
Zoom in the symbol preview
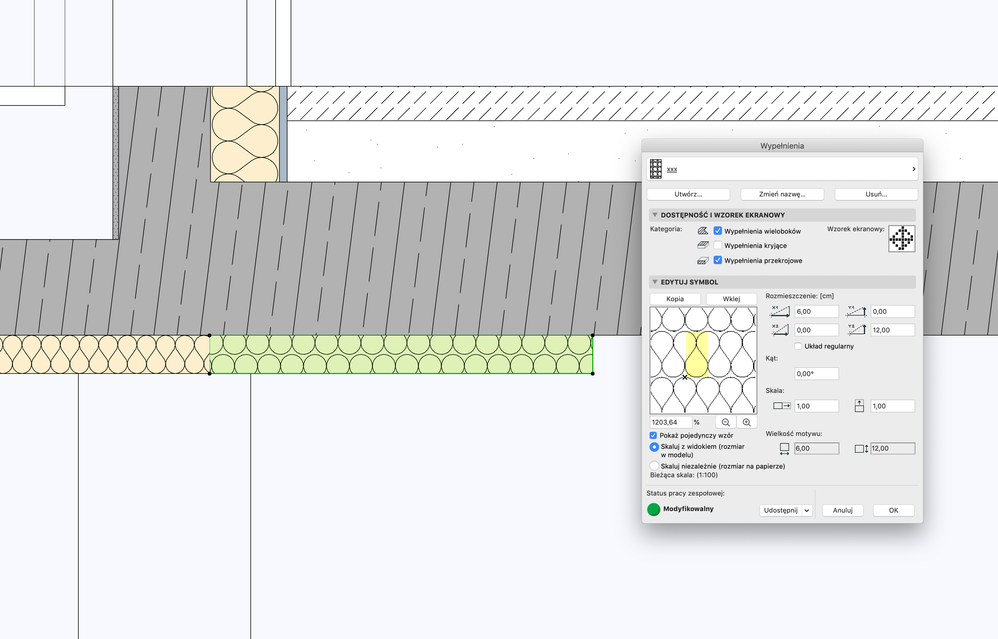[x=747, y=422]
